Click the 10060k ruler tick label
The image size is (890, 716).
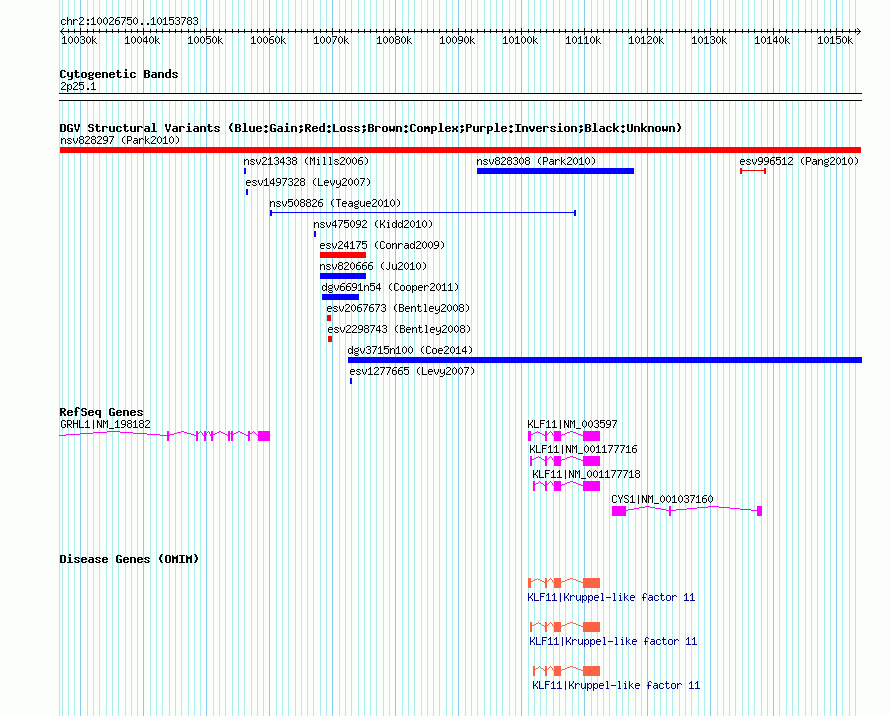click(268, 40)
